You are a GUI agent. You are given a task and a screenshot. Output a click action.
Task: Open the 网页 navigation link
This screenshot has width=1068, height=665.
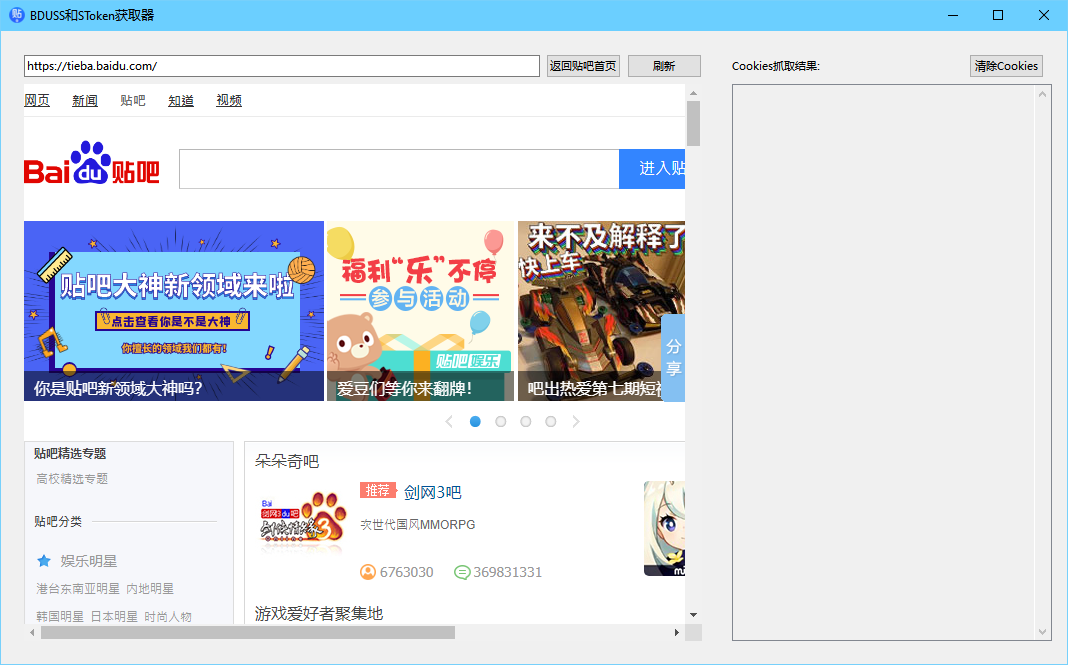(x=37, y=100)
